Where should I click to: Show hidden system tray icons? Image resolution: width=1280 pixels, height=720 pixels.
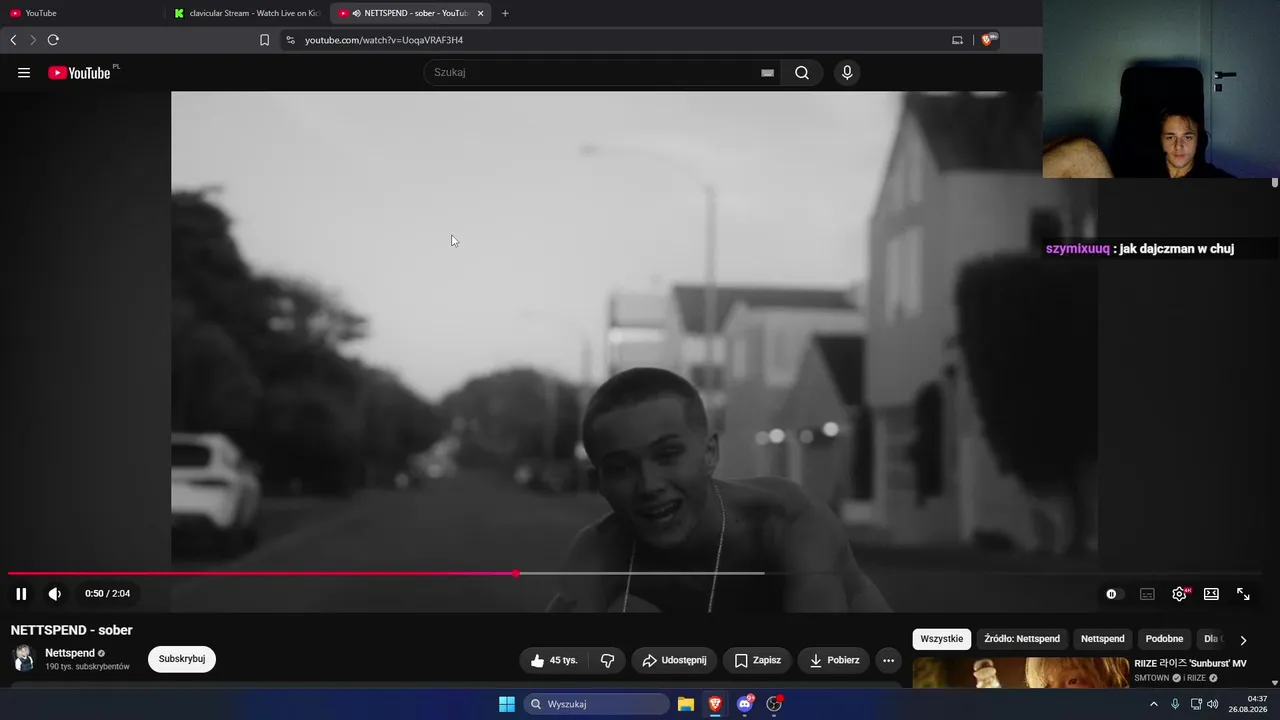[1153, 704]
